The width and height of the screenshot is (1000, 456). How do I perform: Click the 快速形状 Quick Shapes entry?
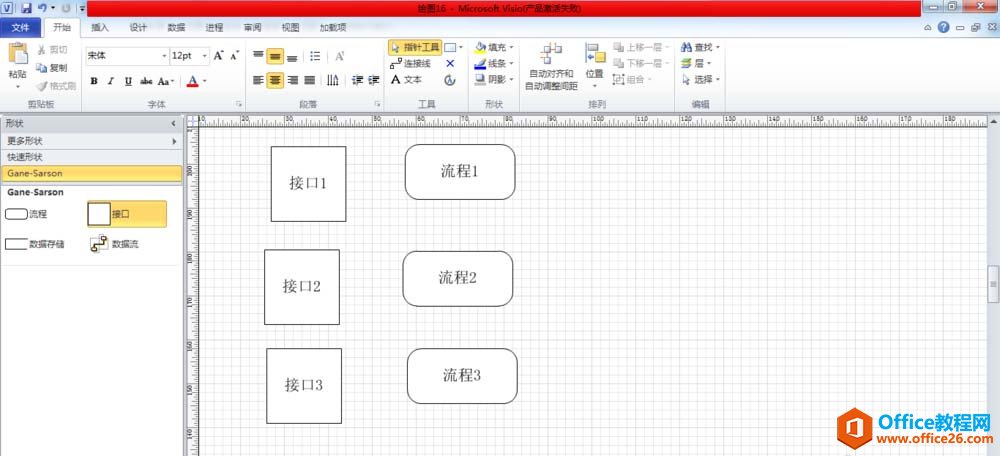point(91,157)
